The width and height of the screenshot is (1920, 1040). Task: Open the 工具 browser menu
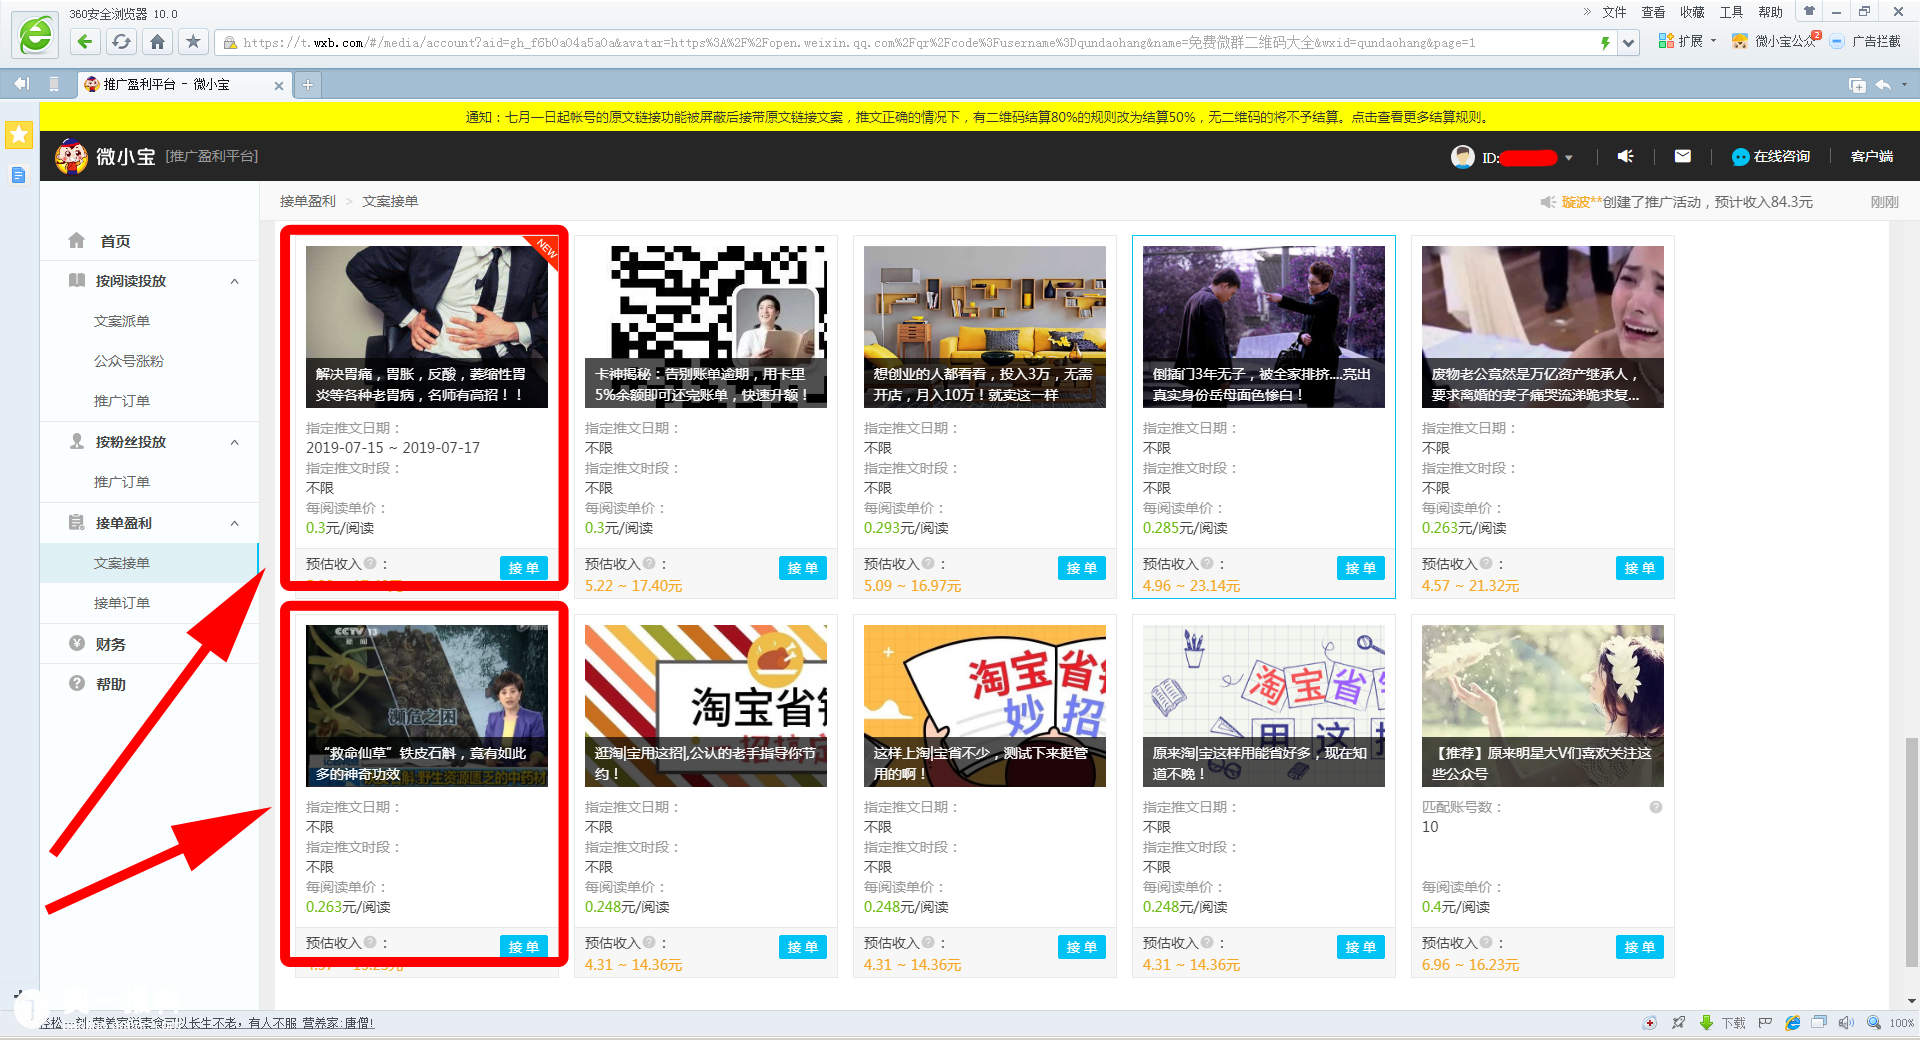tap(1730, 12)
